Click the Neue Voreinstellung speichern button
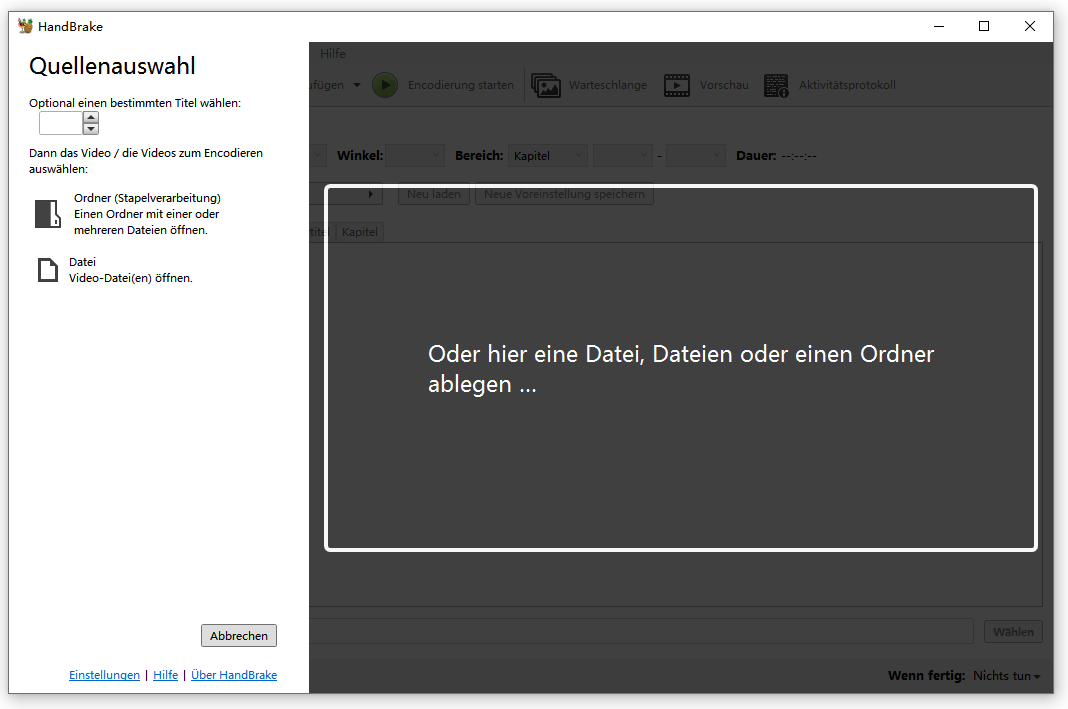 pyautogui.click(x=564, y=194)
